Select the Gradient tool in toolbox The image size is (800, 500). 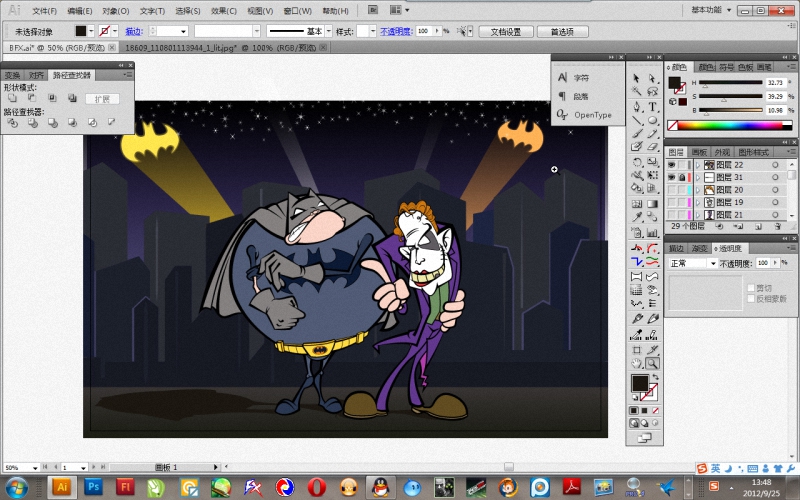(652, 204)
